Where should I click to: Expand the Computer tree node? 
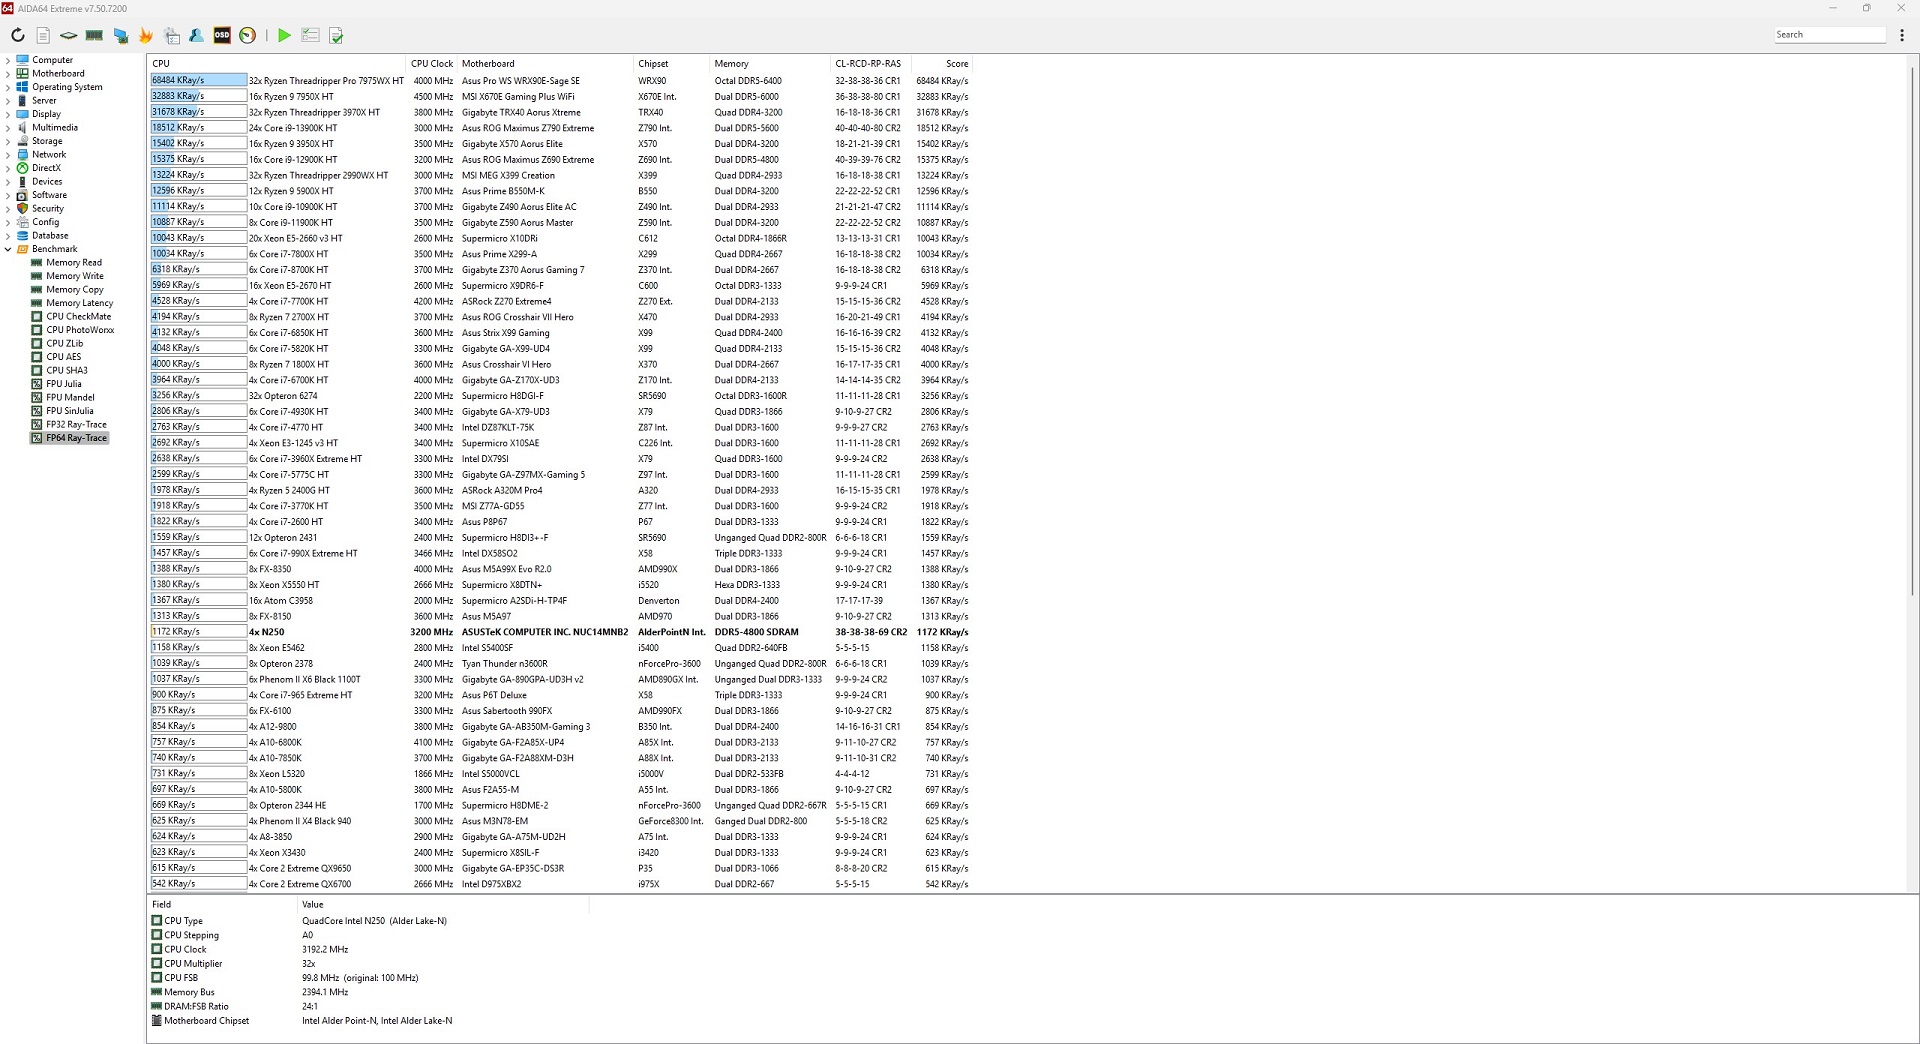pos(8,60)
